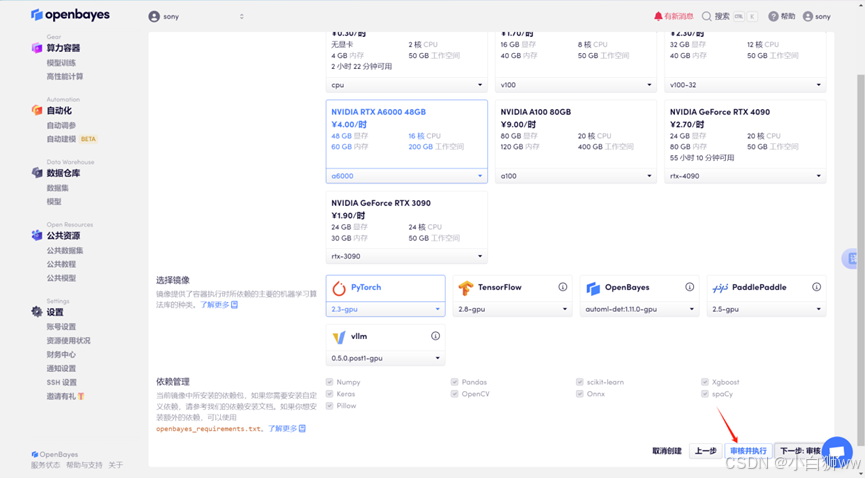Image resolution: width=865 pixels, height=478 pixels.
Task: Show info for the vllm image
Action: [x=435, y=336]
